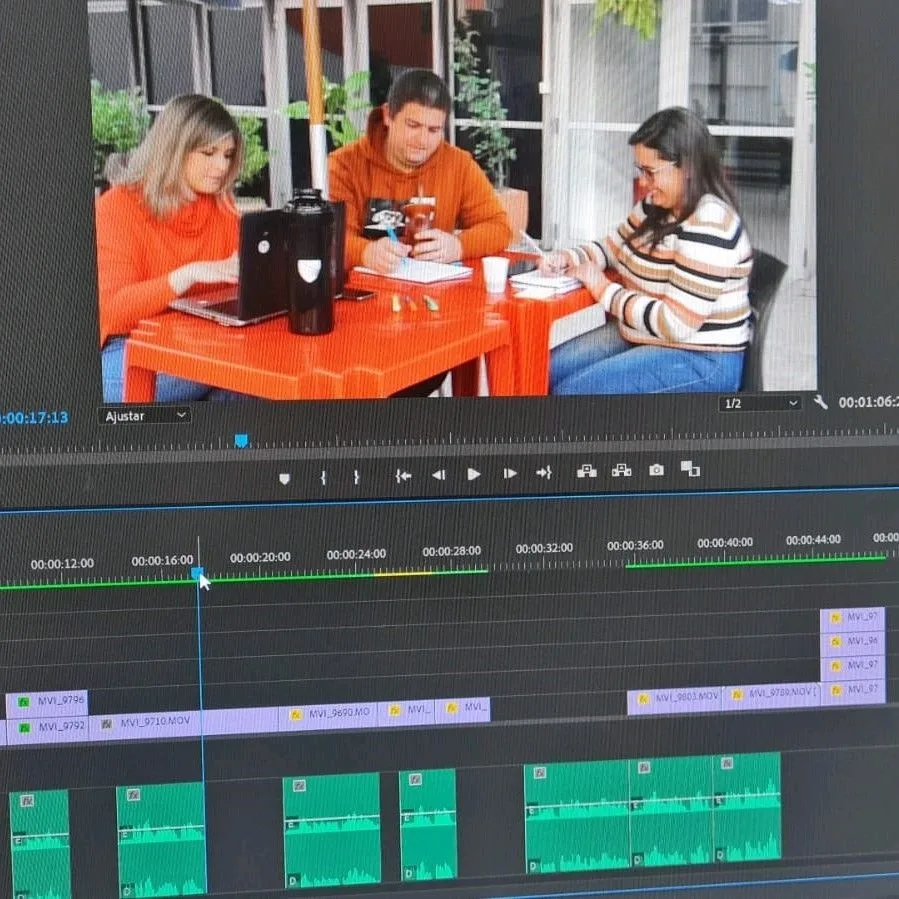Click the timeline ruler at 00:00:32:00
The height and width of the screenshot is (899, 899).
point(544,548)
